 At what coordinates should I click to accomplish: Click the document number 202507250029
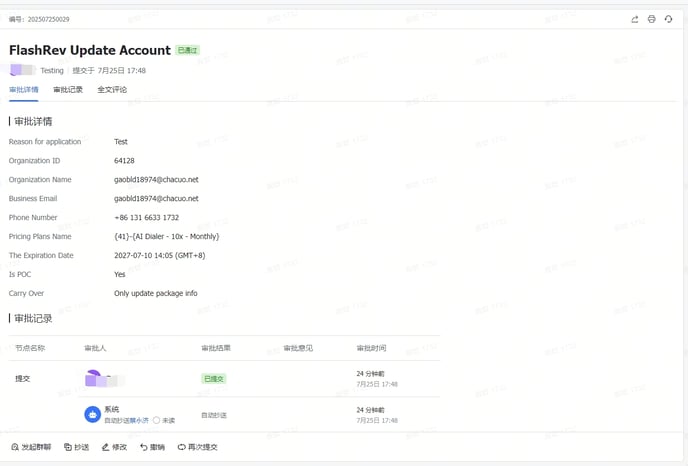48,19
